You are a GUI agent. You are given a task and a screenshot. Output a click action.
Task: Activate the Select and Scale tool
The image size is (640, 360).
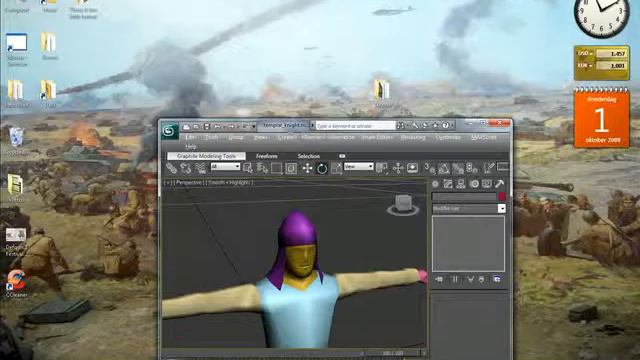click(x=336, y=168)
